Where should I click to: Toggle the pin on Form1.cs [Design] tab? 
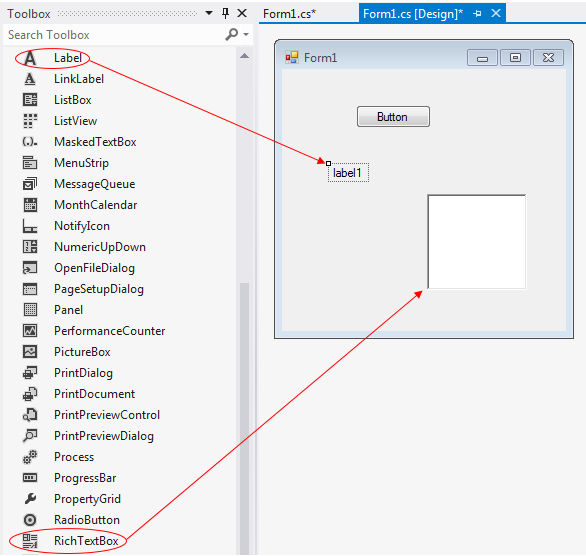coord(477,14)
